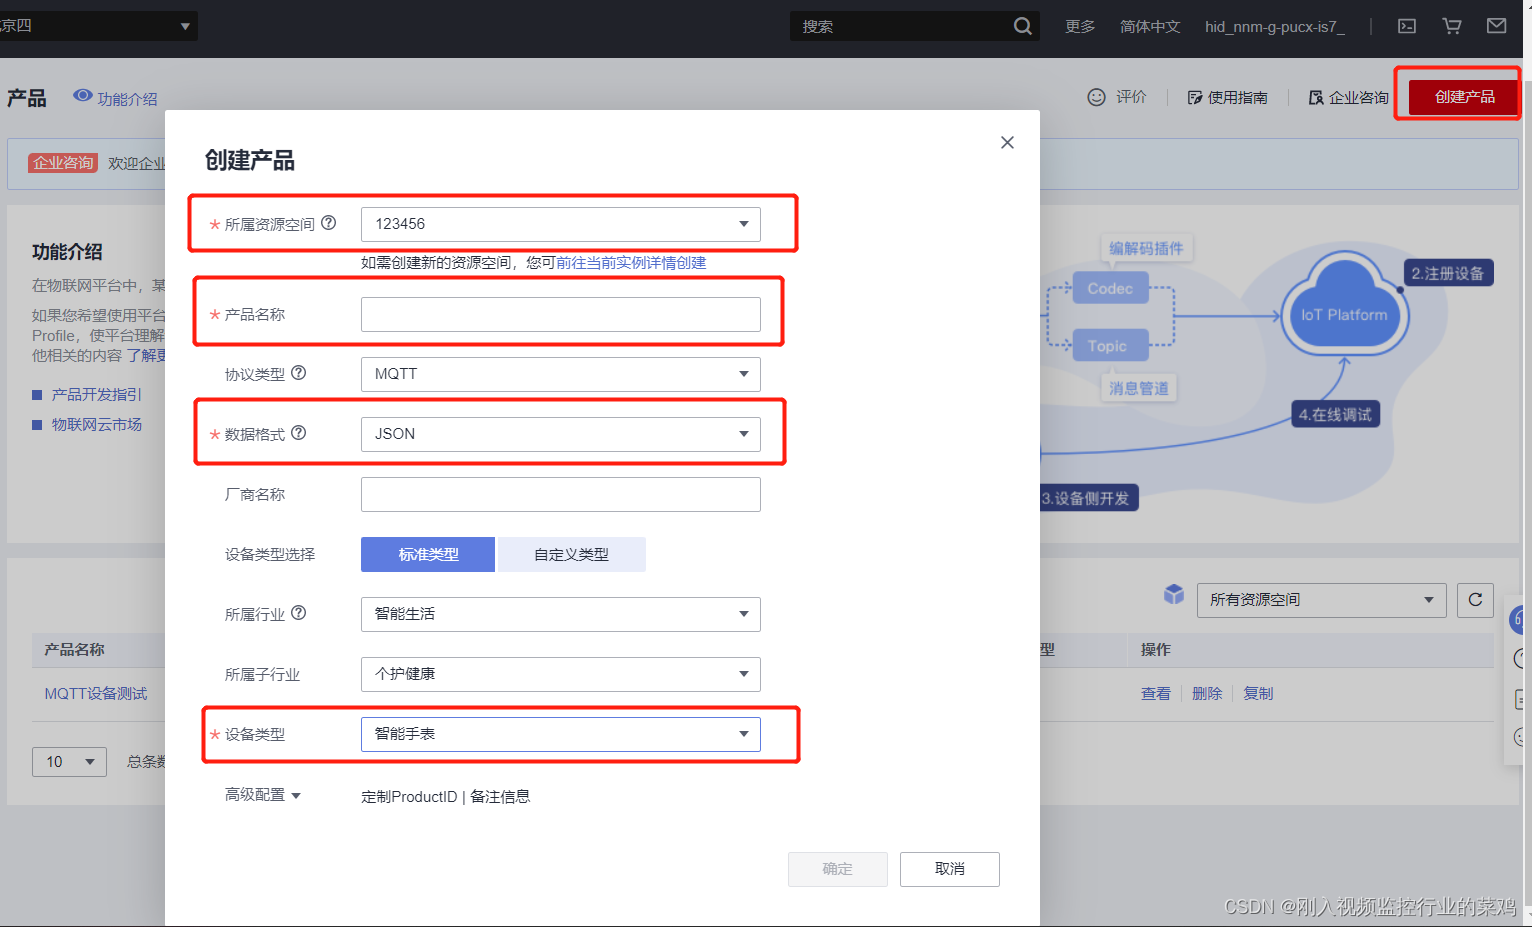
Task: Click 复制 for the MQTT设备测试 row
Action: point(1258,694)
